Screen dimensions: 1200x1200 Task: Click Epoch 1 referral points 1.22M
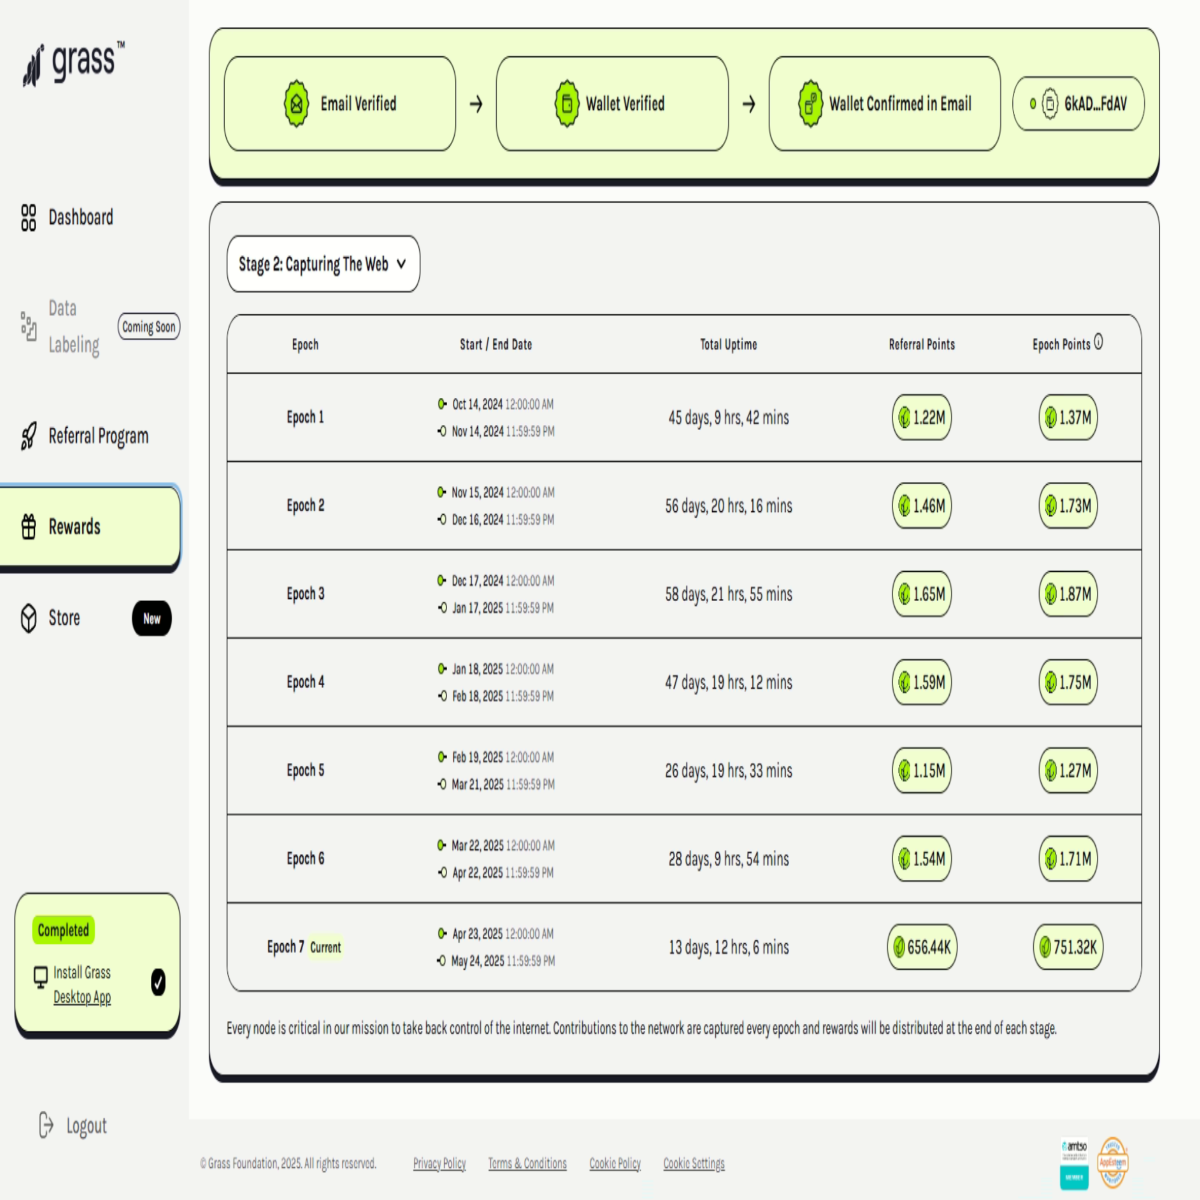click(x=922, y=417)
